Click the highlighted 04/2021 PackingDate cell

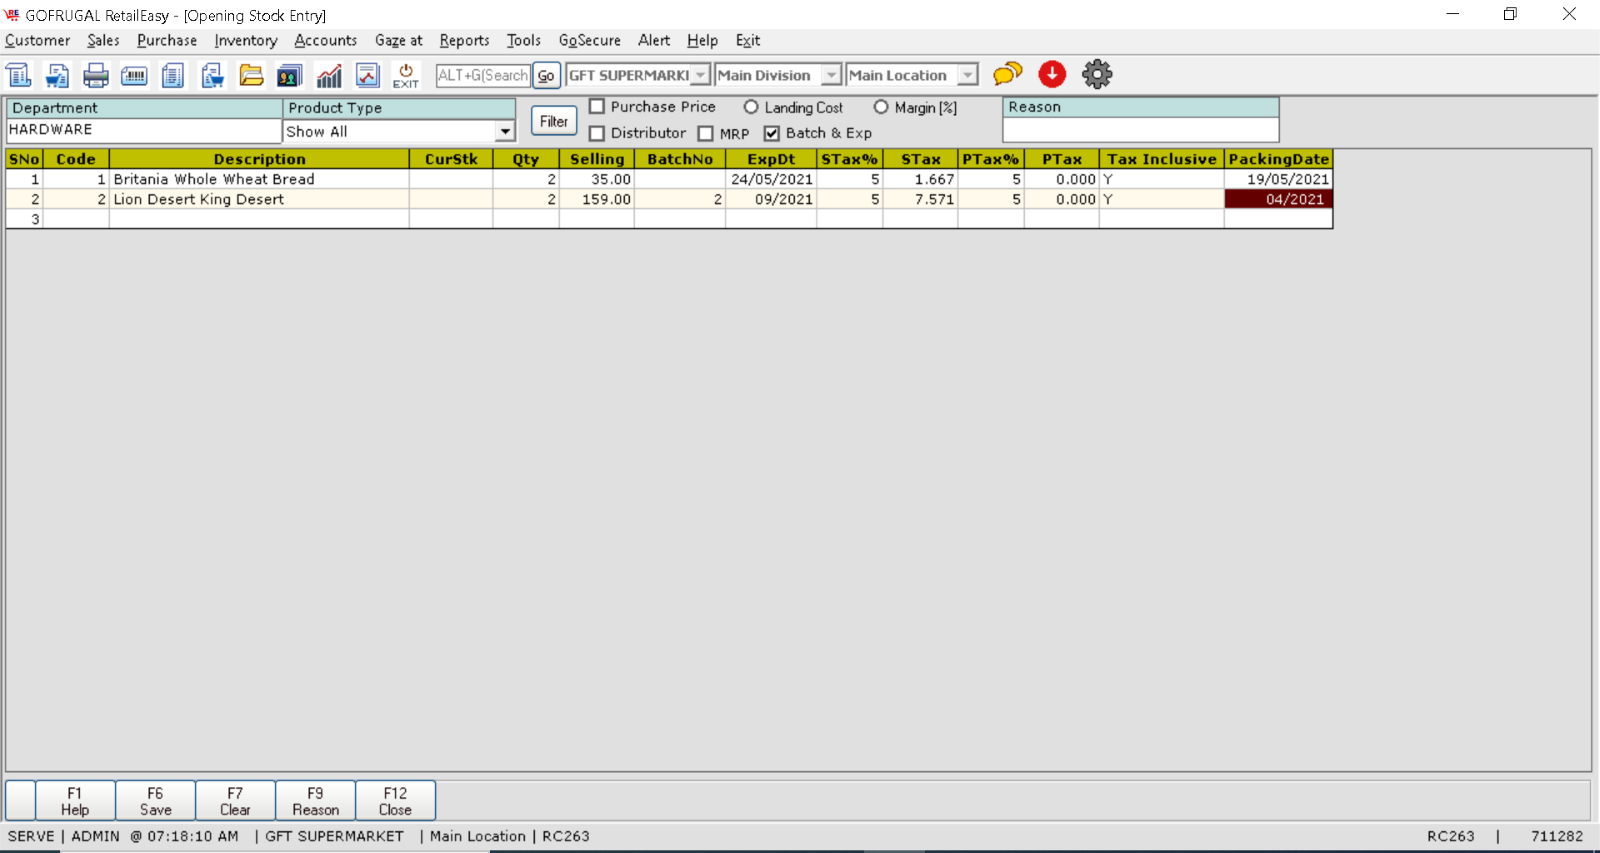tap(1278, 199)
